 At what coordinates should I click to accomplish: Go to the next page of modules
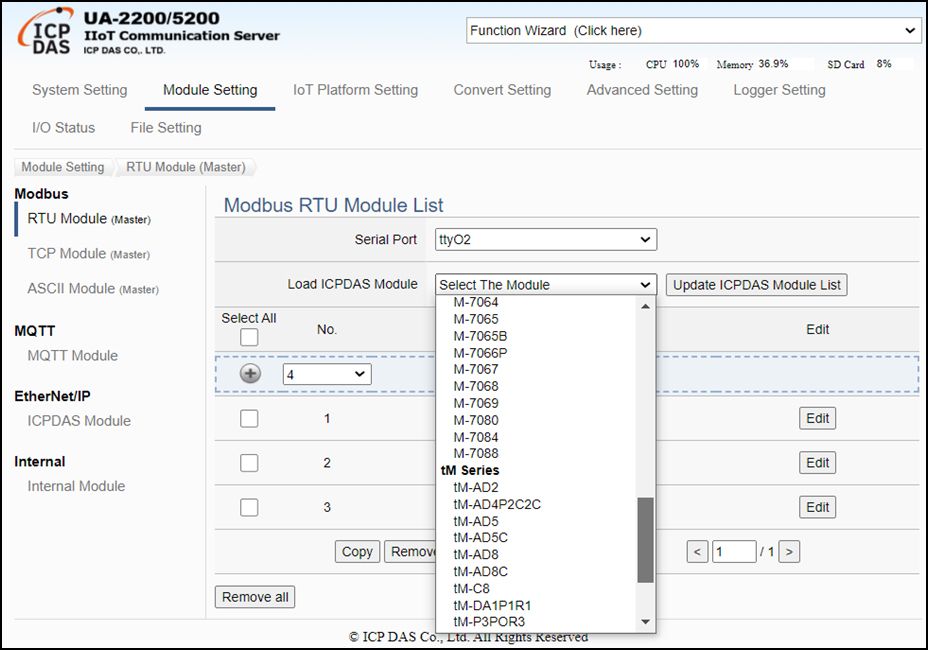coord(789,552)
